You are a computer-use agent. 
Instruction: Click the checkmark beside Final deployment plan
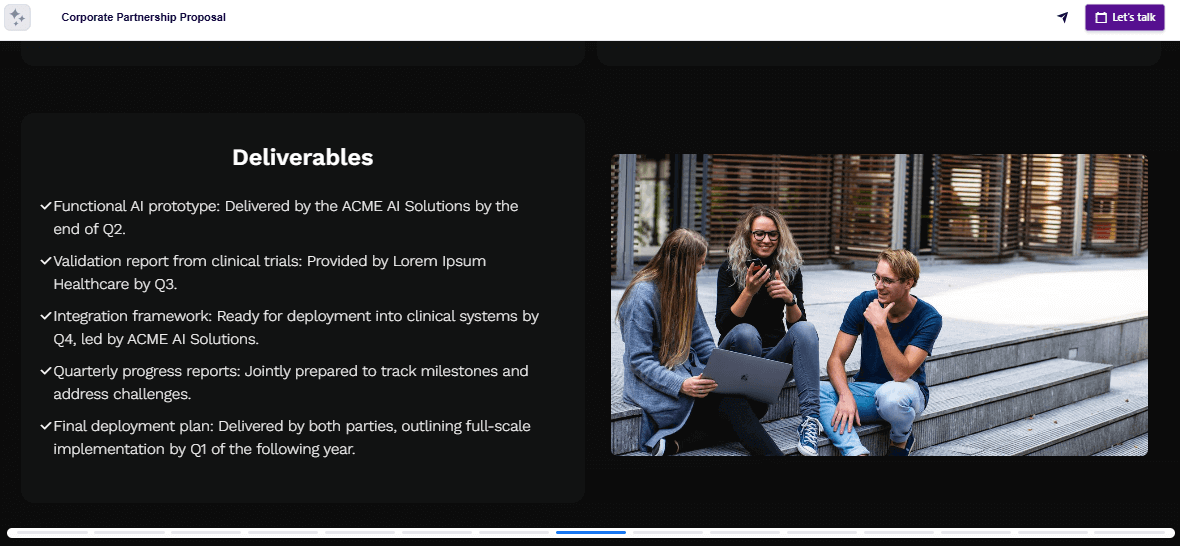(46, 426)
